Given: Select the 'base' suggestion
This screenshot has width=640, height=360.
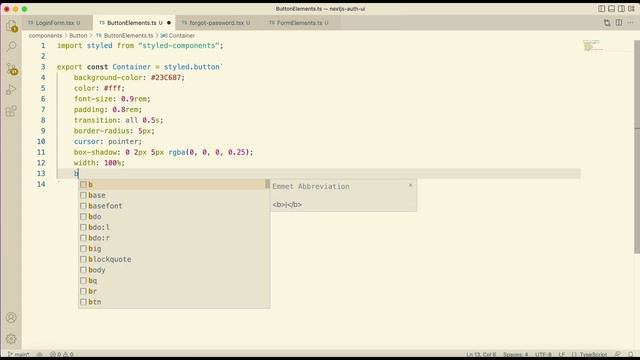Looking at the screenshot, I should [174, 195].
